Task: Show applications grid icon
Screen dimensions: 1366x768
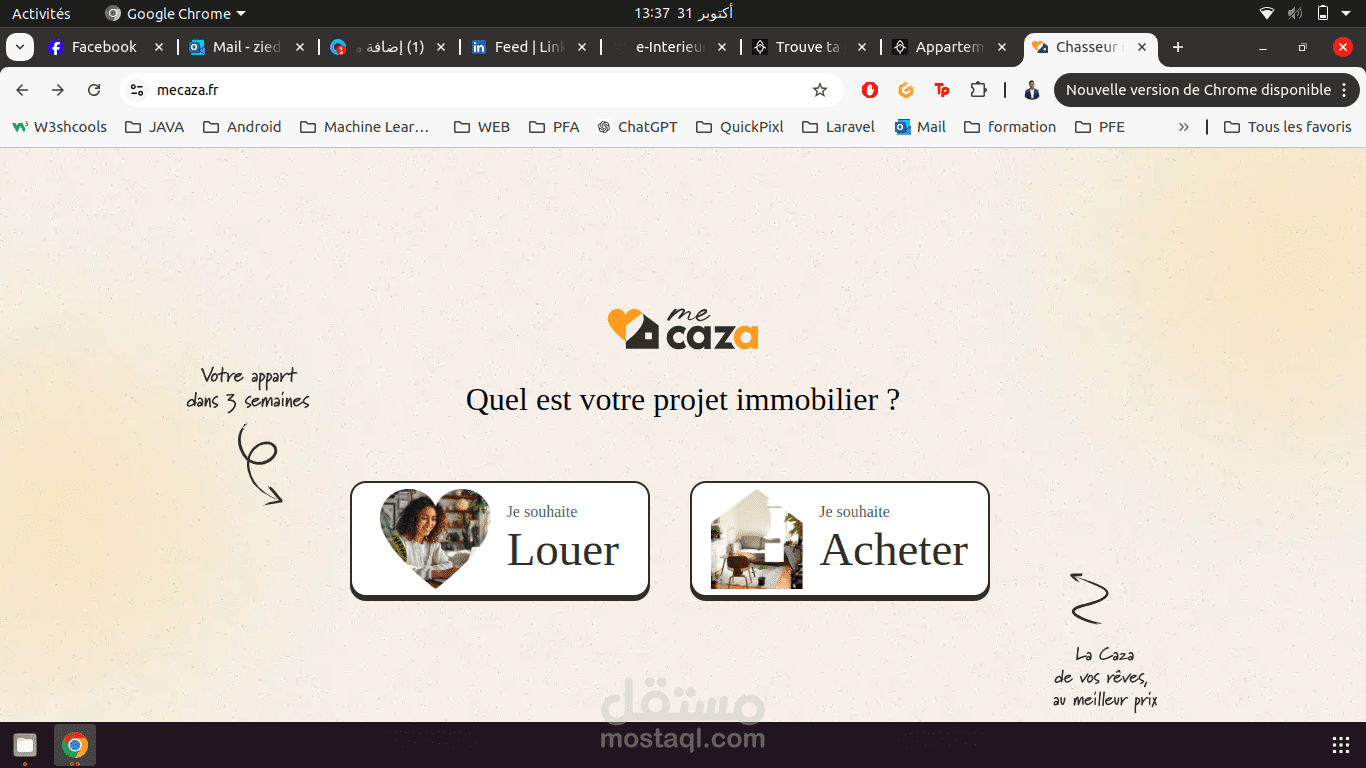Action: 1341,745
